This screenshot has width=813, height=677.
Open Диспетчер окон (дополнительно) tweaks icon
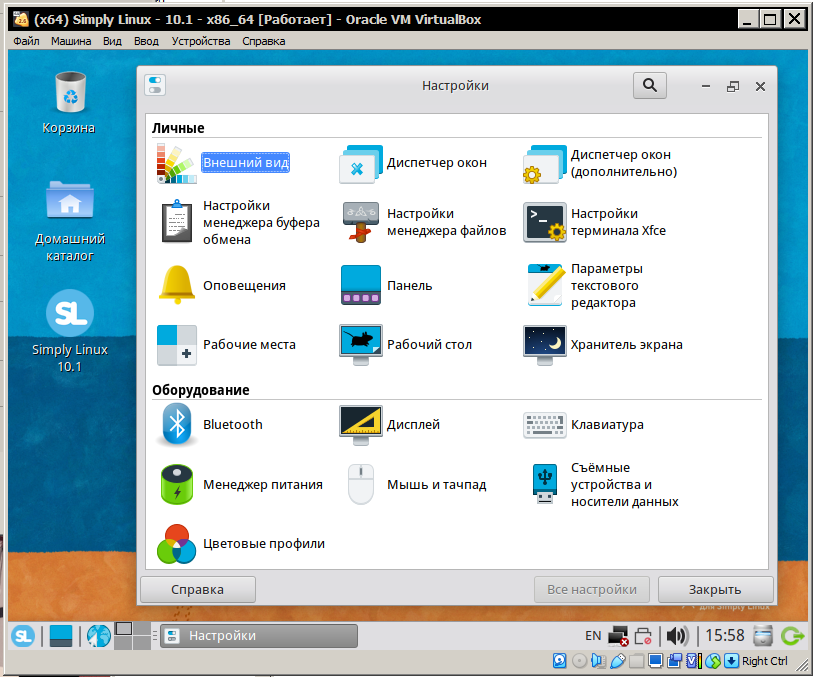point(544,163)
